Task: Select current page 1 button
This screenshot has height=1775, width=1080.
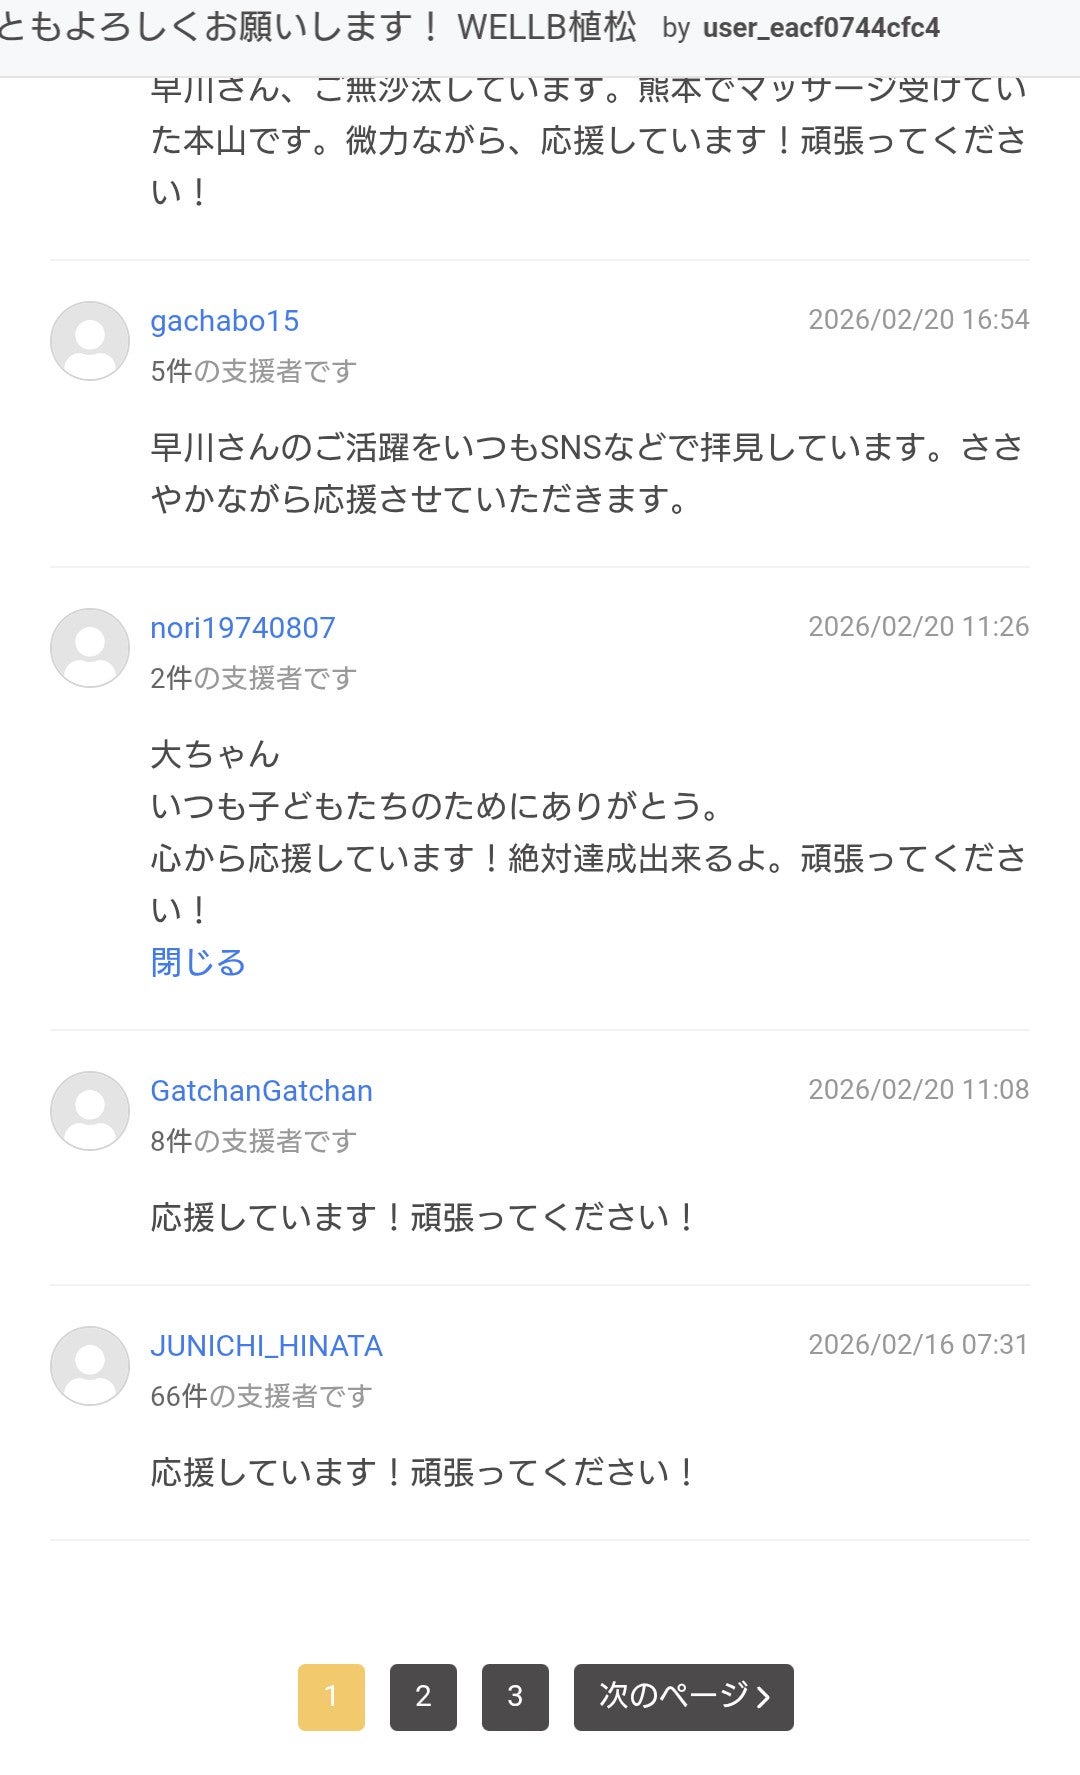Action: coord(331,1697)
